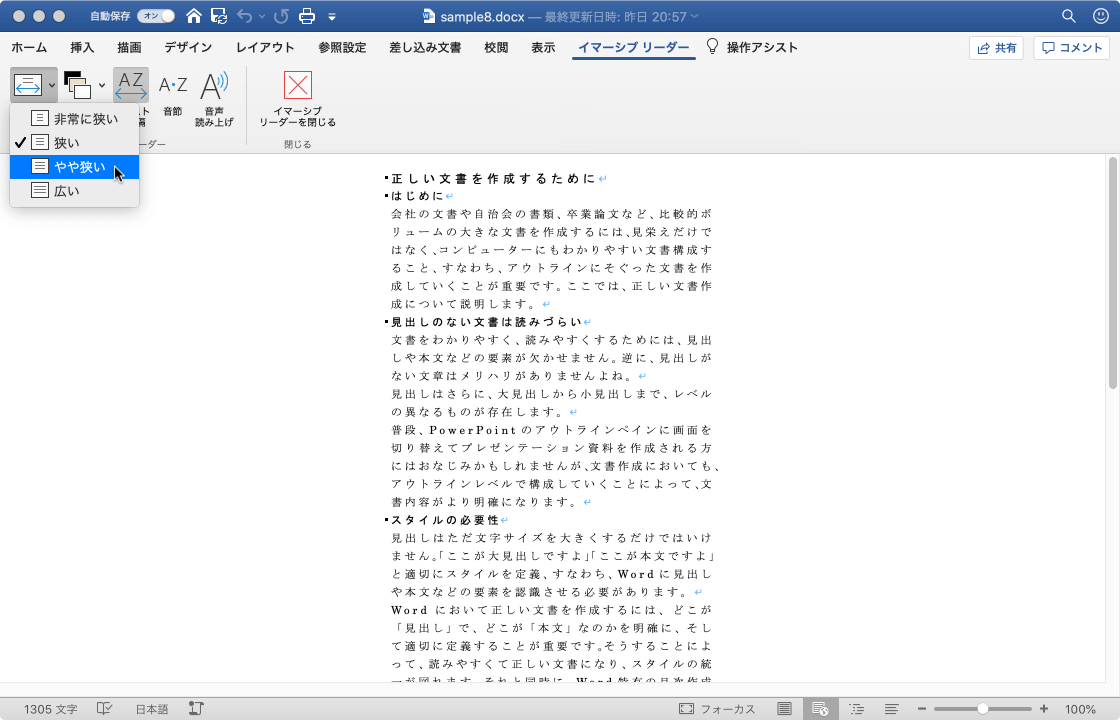1120x720 pixels.
Task: Zoom in with the plus button
Action: (x=1044, y=709)
